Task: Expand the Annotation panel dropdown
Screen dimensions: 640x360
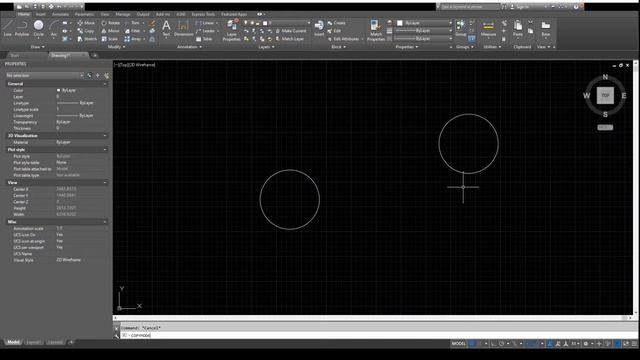Action: (189, 47)
